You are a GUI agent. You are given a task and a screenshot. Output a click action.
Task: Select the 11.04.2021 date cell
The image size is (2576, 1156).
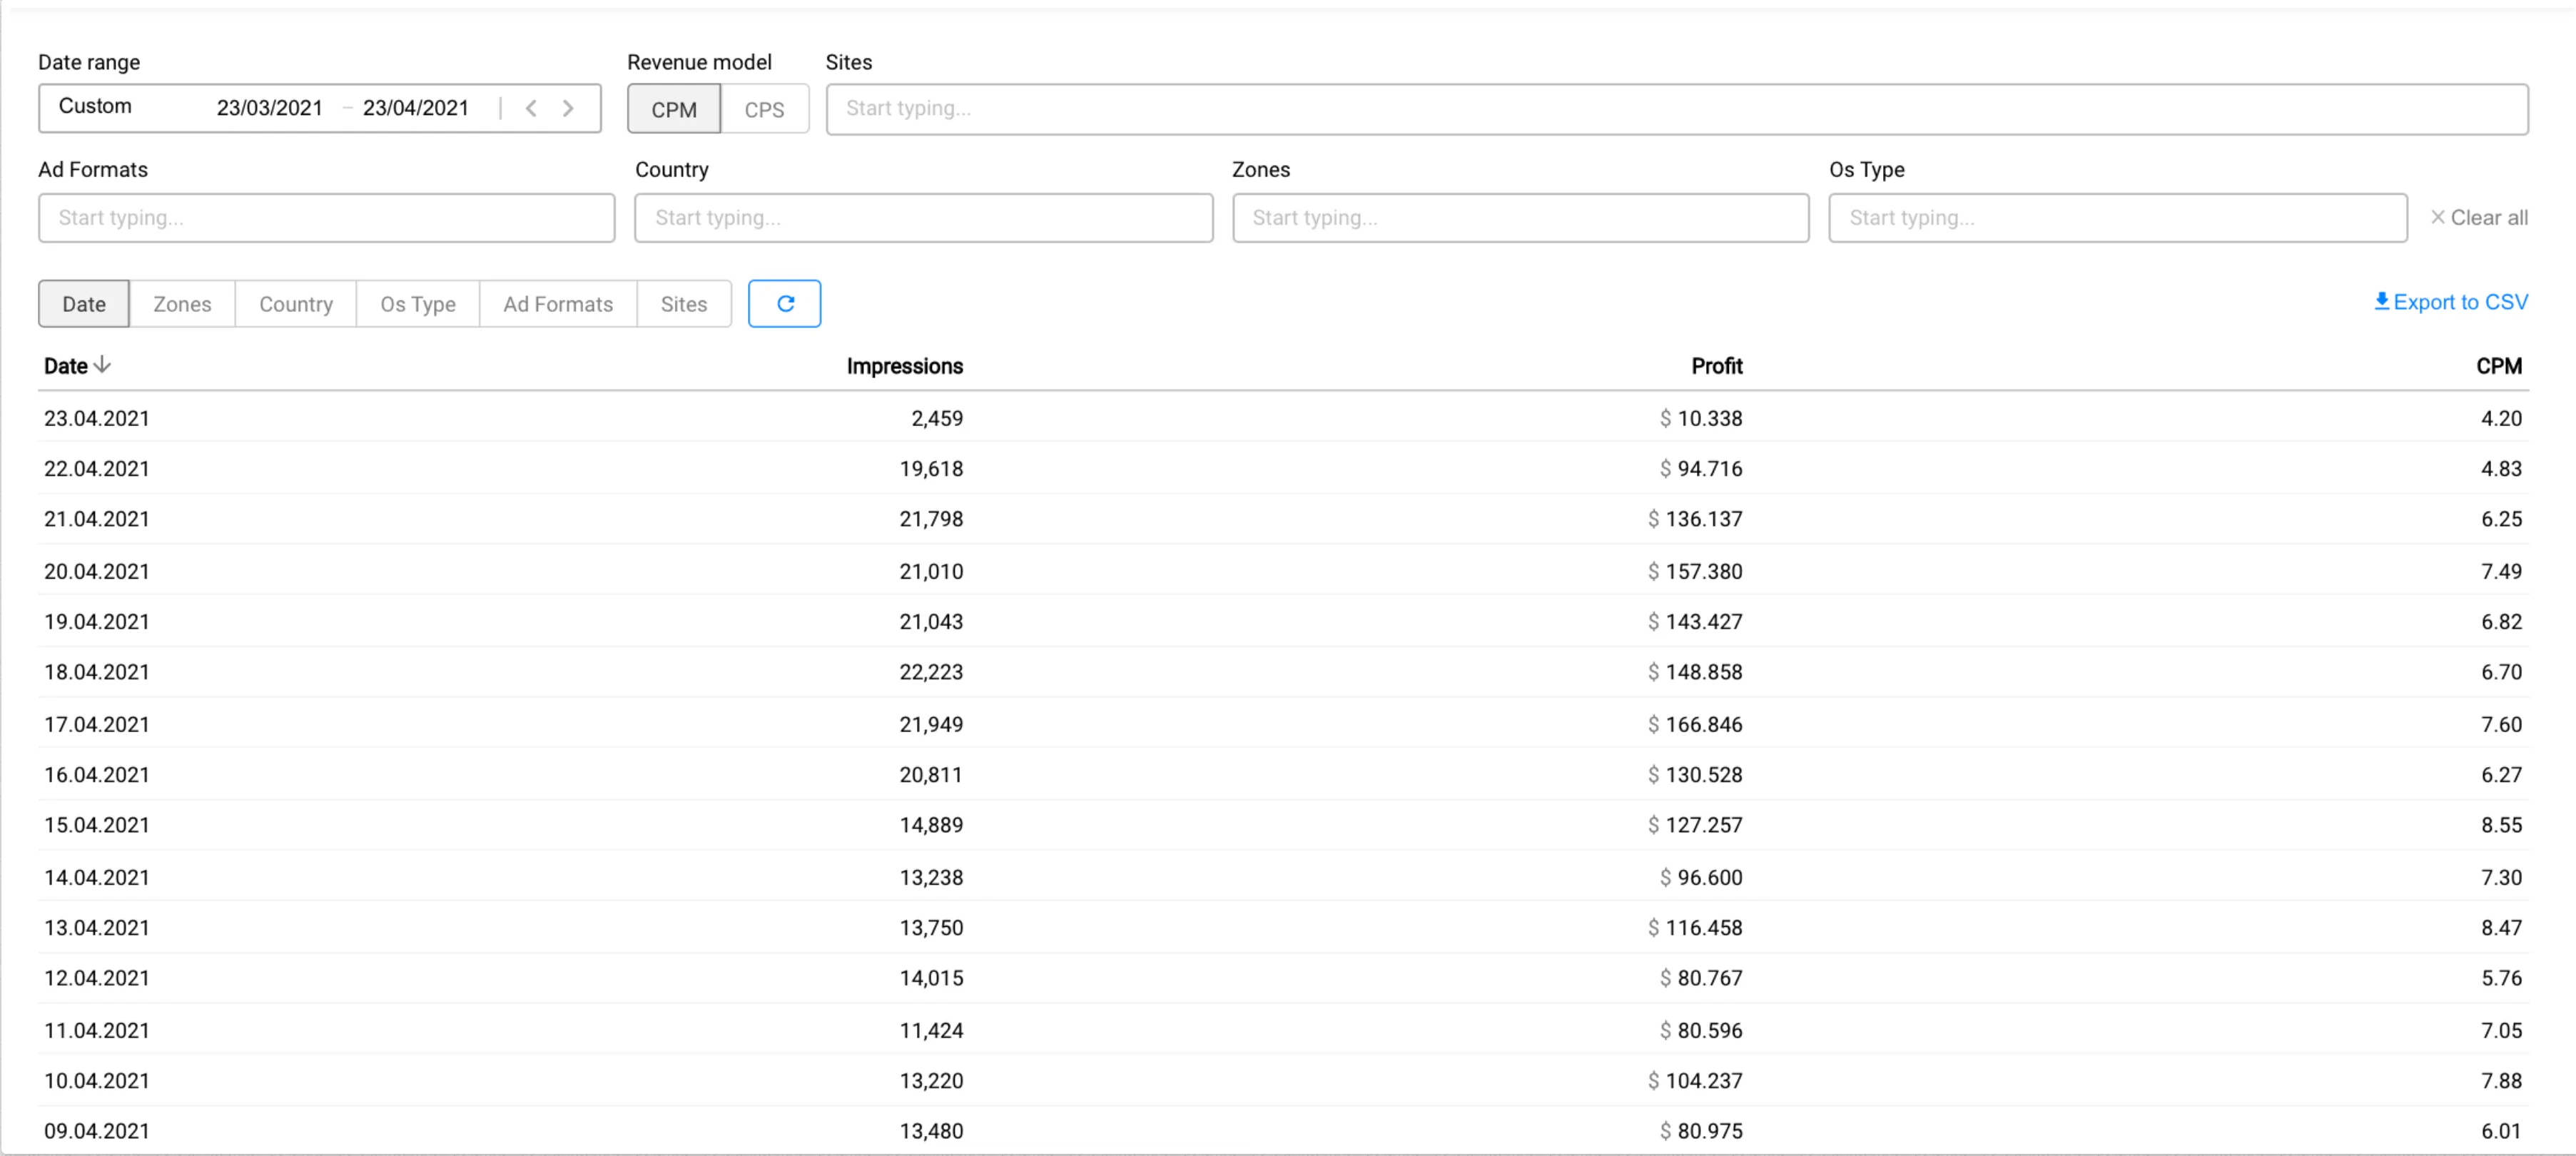pyautogui.click(x=97, y=1030)
